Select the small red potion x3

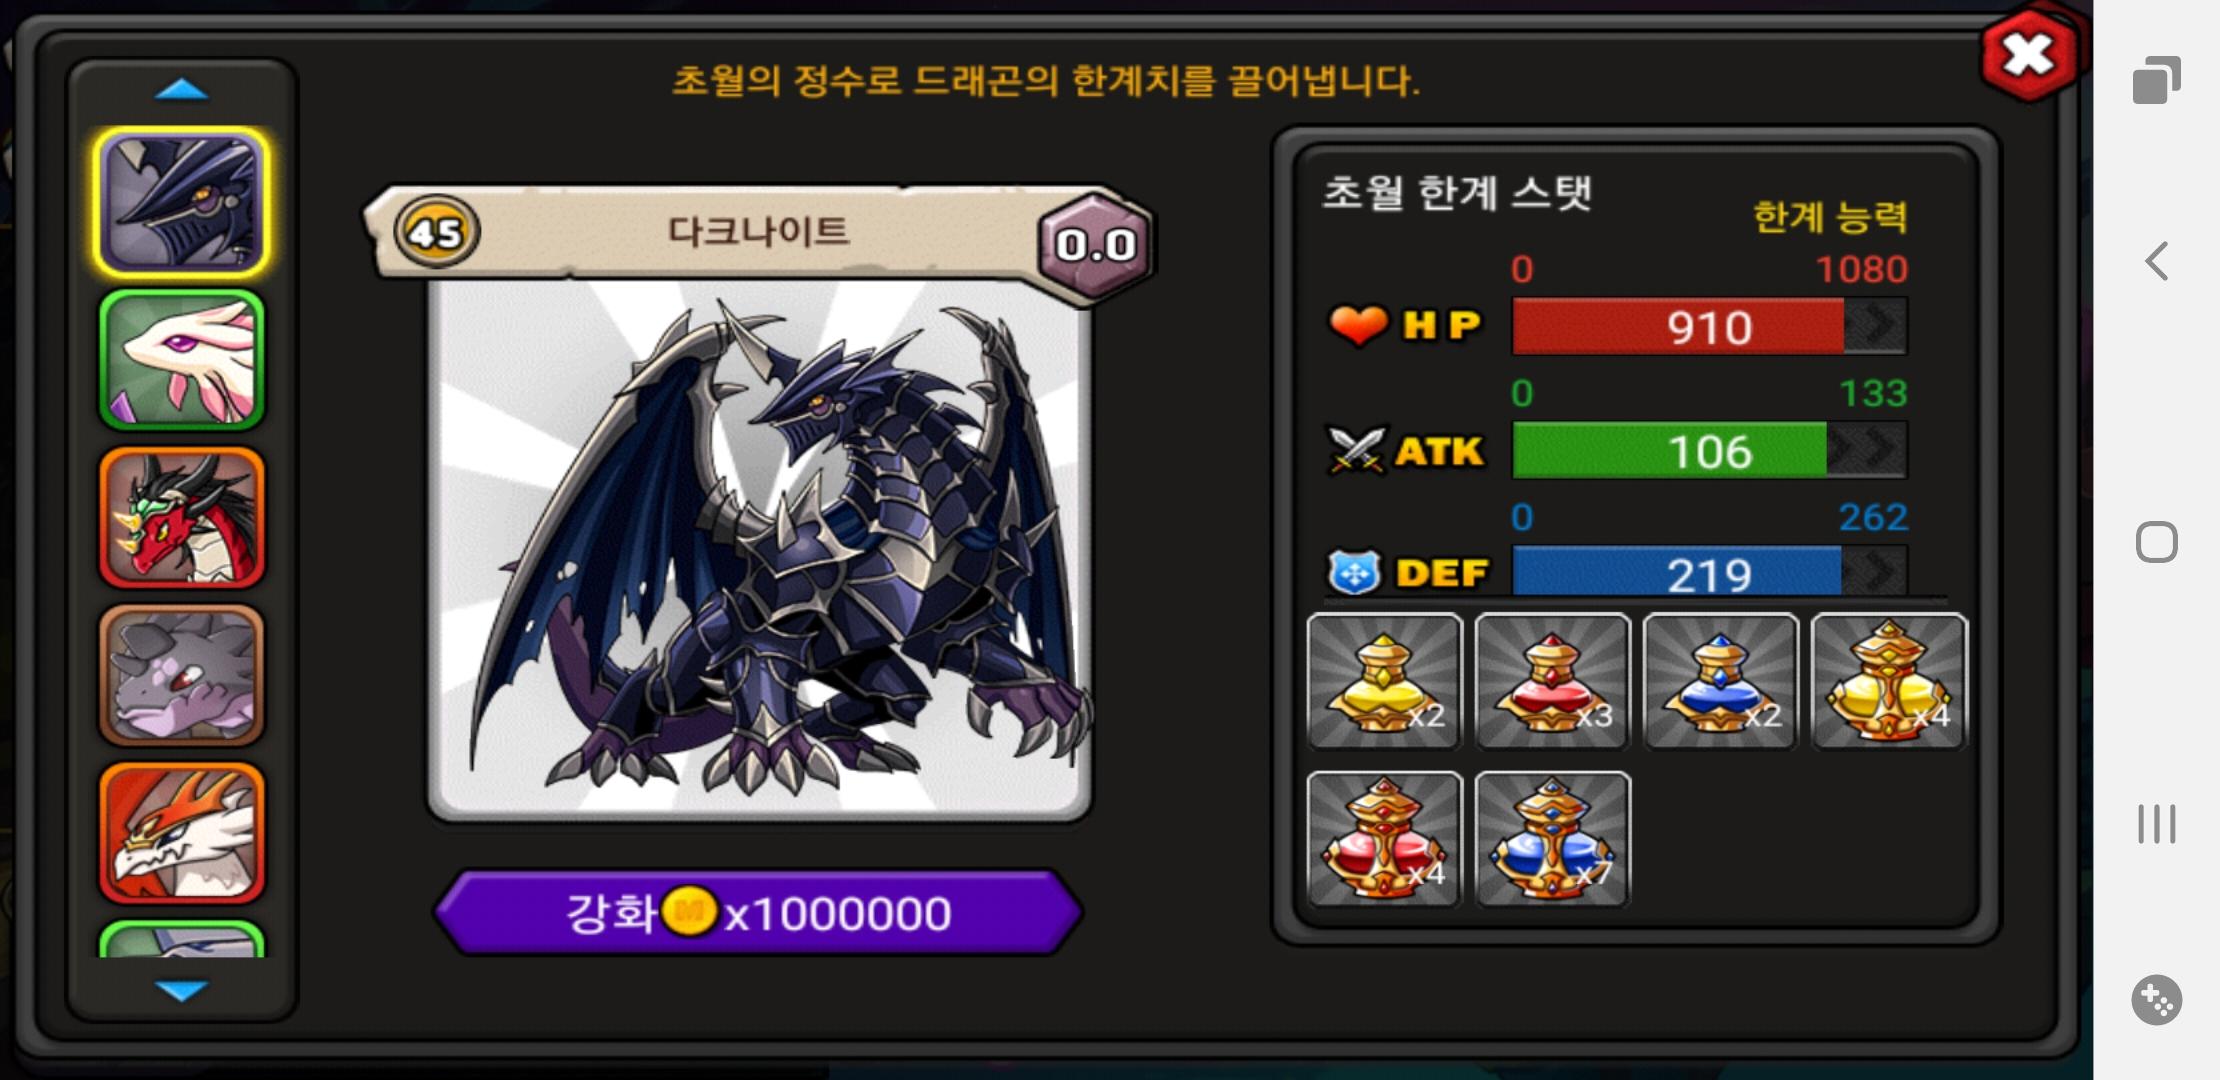(x=1552, y=681)
